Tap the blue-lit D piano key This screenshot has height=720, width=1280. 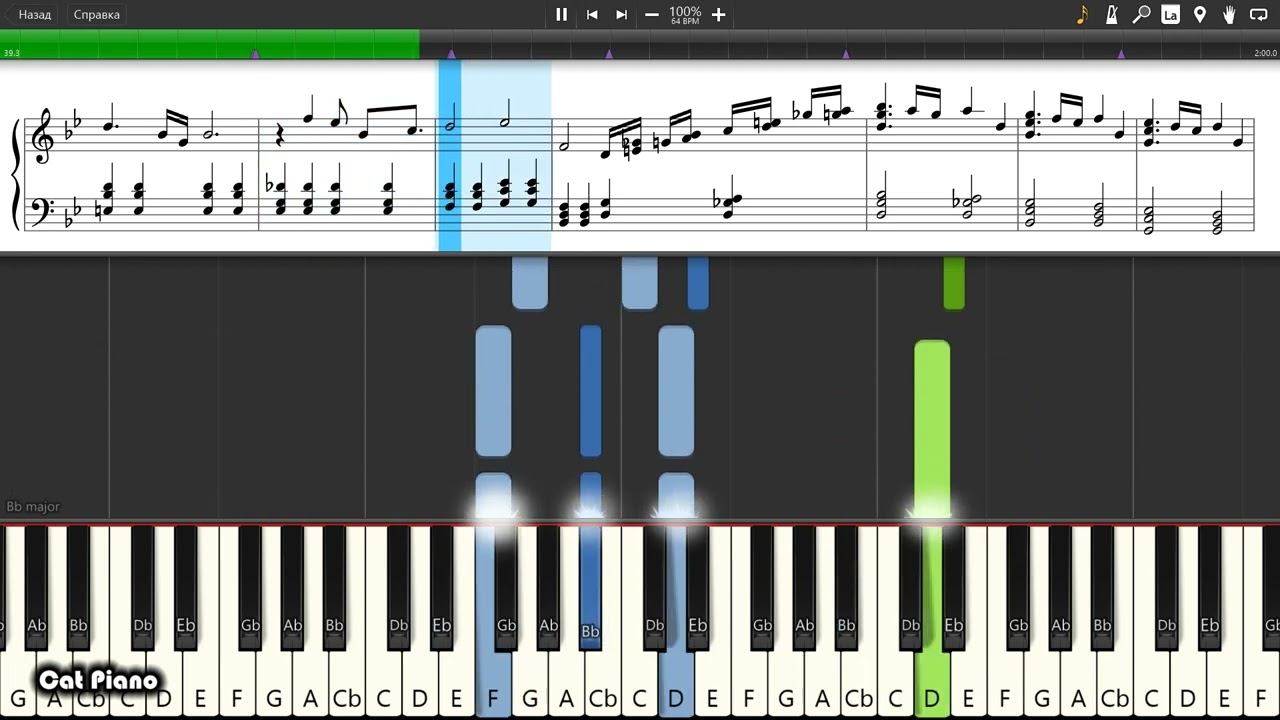pos(676,685)
